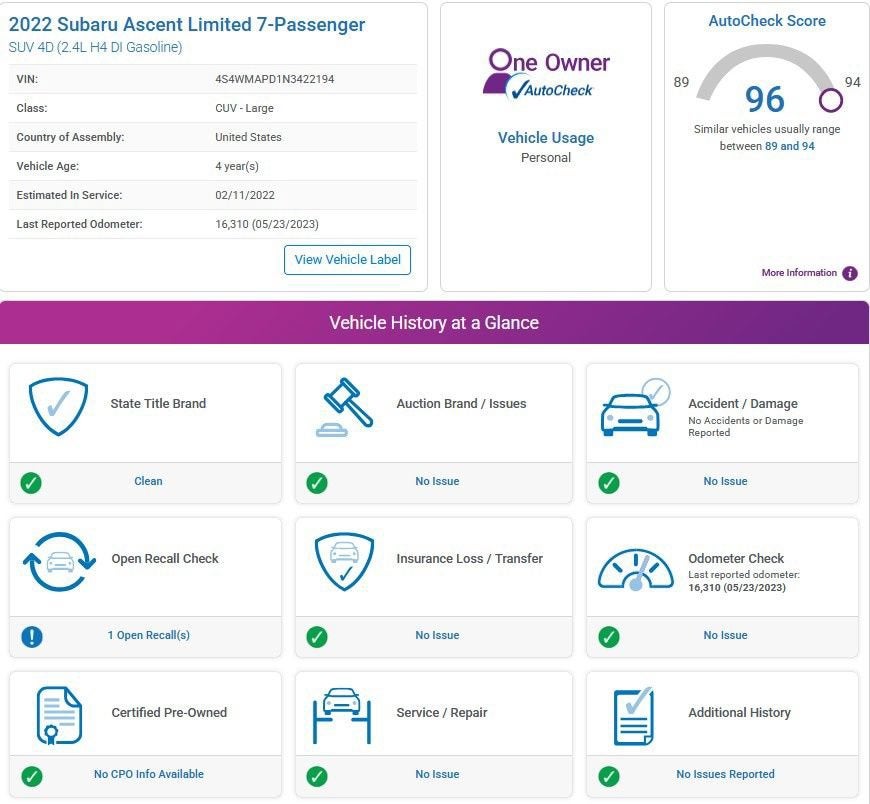This screenshot has width=870, height=804.
Task: Click green checkmark in Accident / Damage card
Action: pyautogui.click(x=609, y=483)
